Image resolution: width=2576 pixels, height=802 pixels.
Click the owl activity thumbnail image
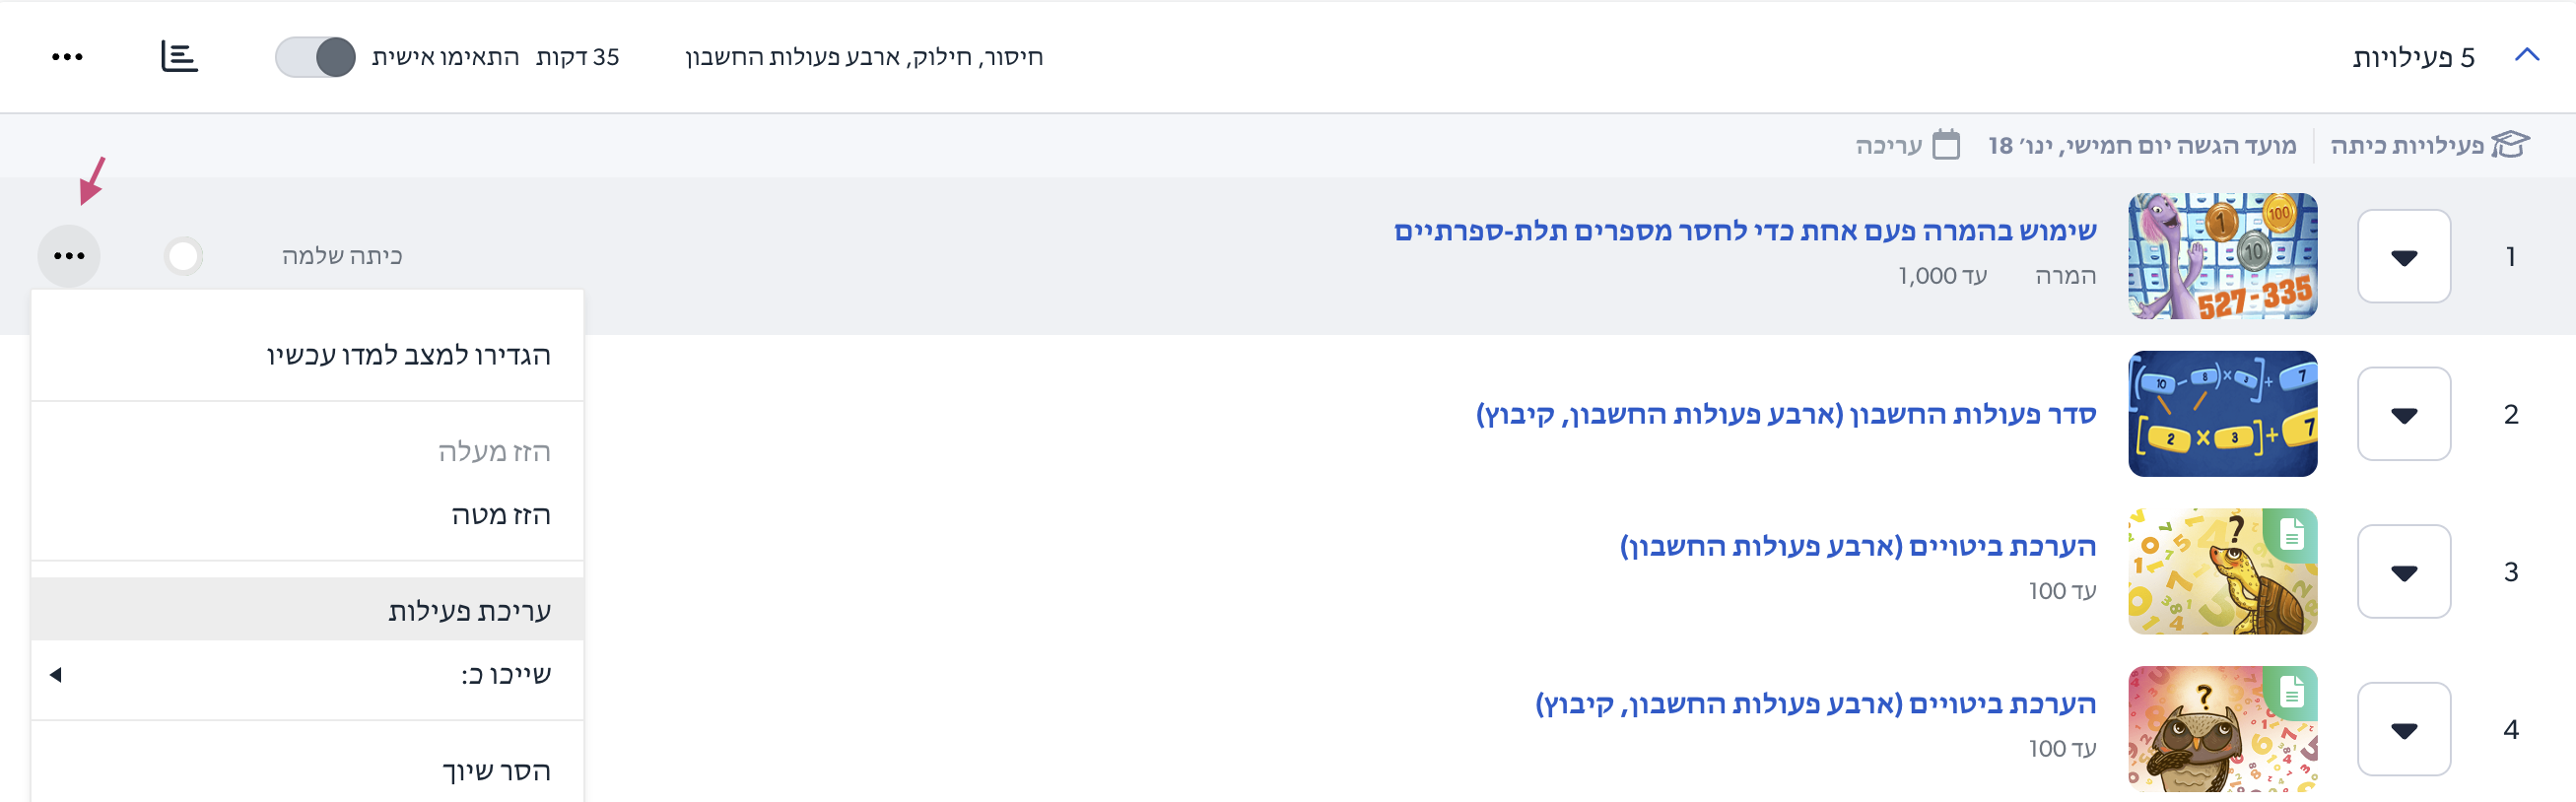click(x=2222, y=729)
